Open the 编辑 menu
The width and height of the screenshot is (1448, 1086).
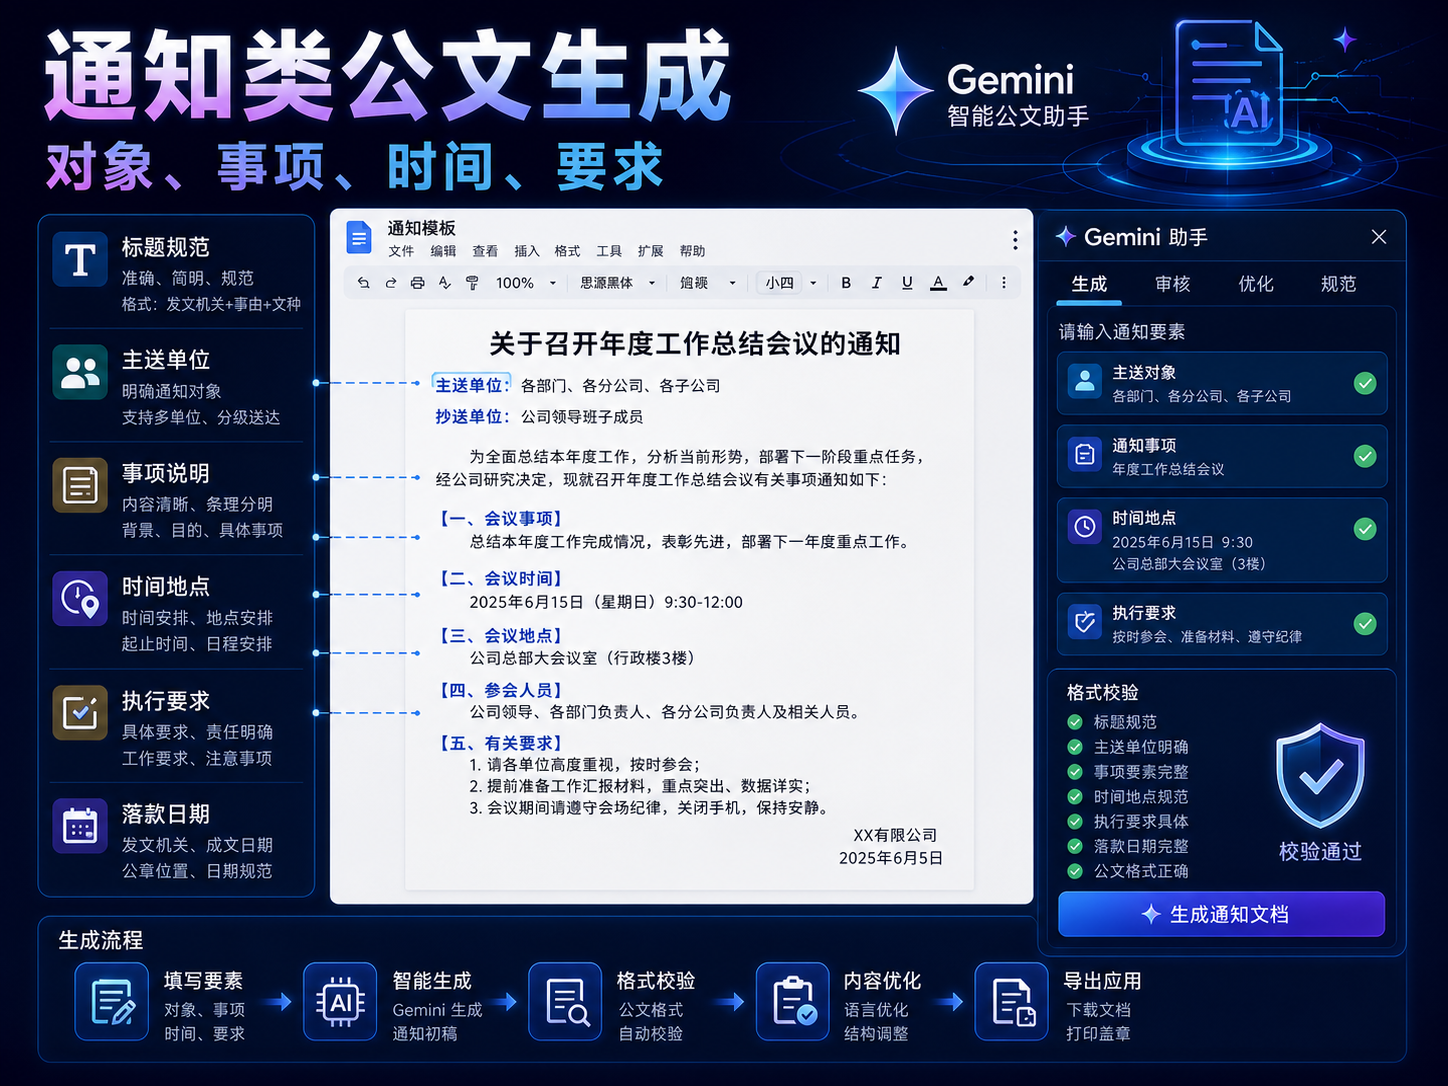443,251
